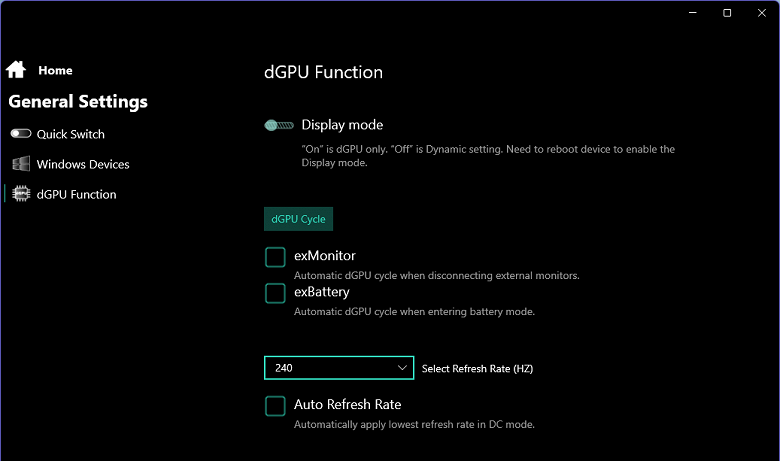The height and width of the screenshot is (461, 780).
Task: Check the exBattery option
Action: point(275,293)
